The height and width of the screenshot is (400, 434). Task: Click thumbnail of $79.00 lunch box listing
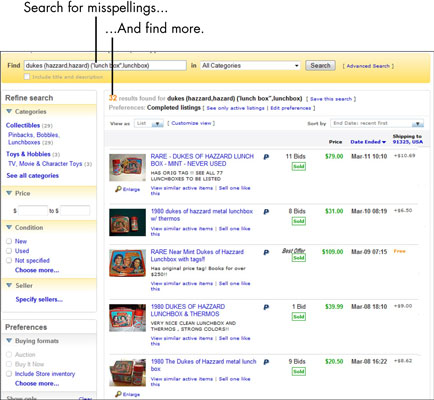pyautogui.click(x=127, y=168)
